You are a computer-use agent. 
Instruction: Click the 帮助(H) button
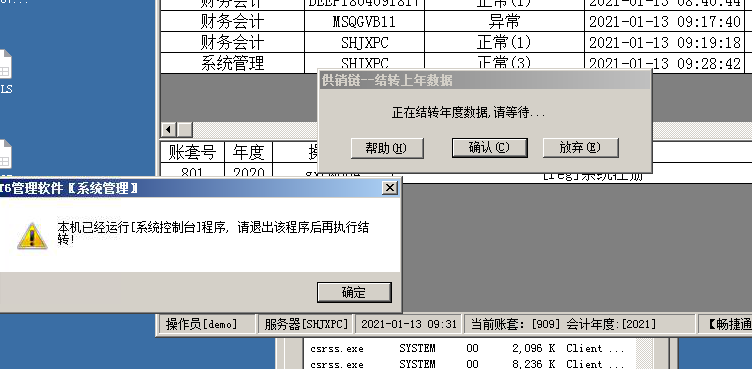[x=387, y=148]
